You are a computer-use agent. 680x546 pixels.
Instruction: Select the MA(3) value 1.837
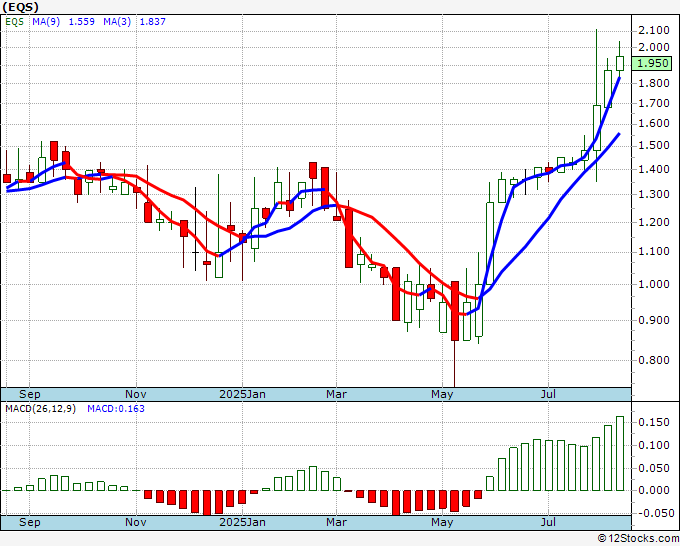click(153, 22)
